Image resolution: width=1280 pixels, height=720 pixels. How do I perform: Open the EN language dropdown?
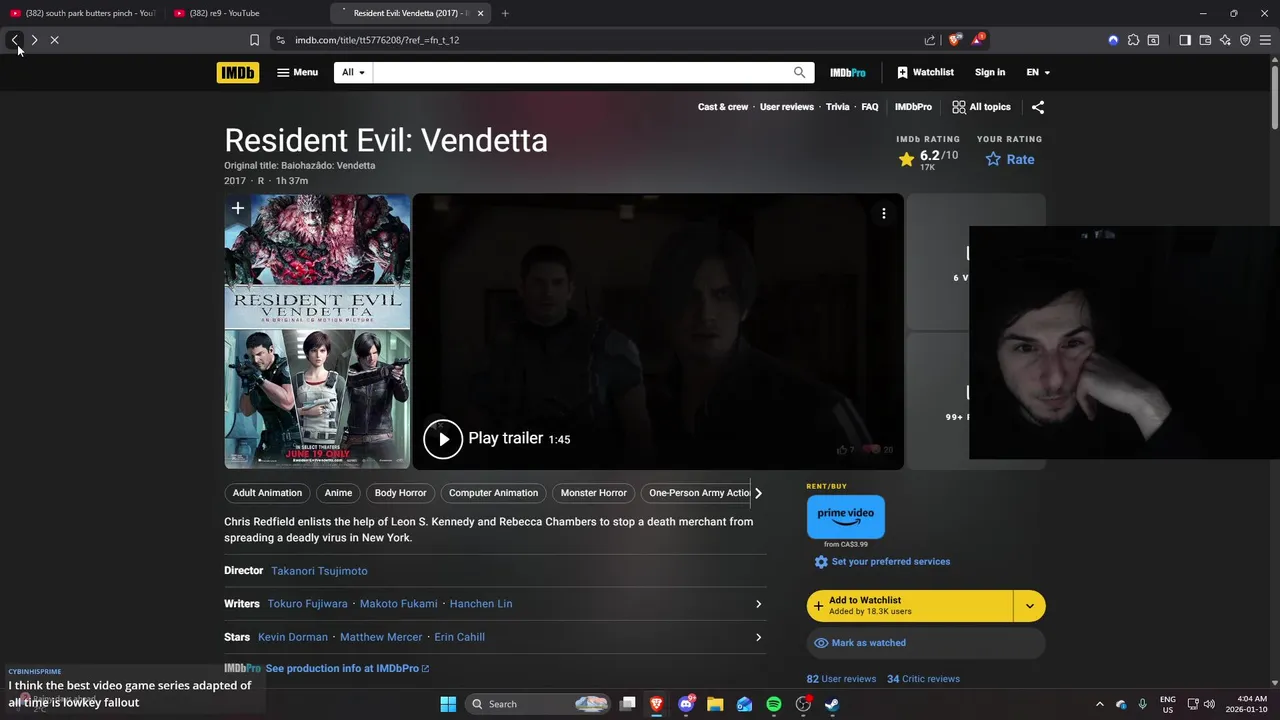click(1038, 72)
